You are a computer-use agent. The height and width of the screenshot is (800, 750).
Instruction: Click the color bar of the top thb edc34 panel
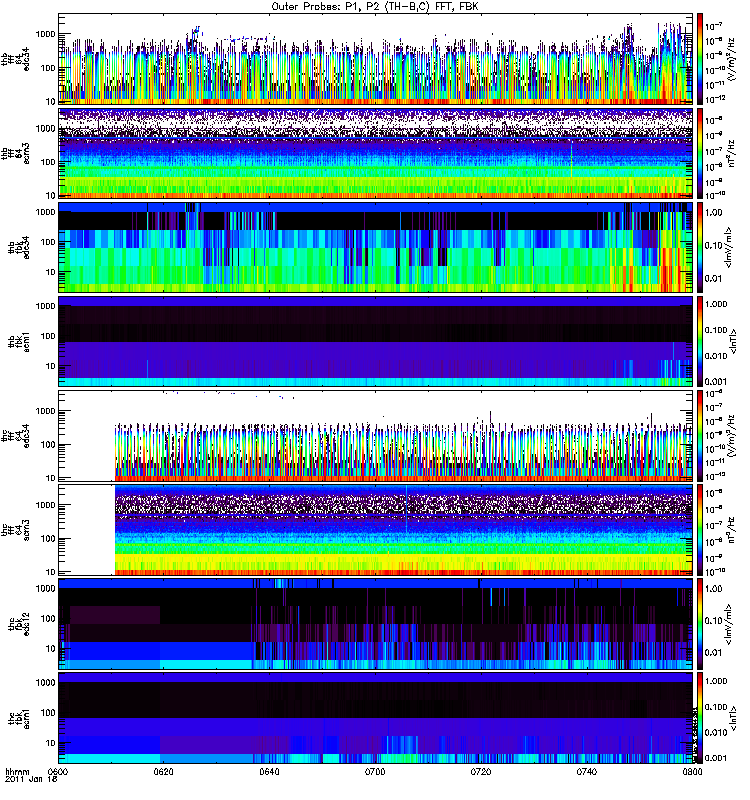click(x=700, y=59)
